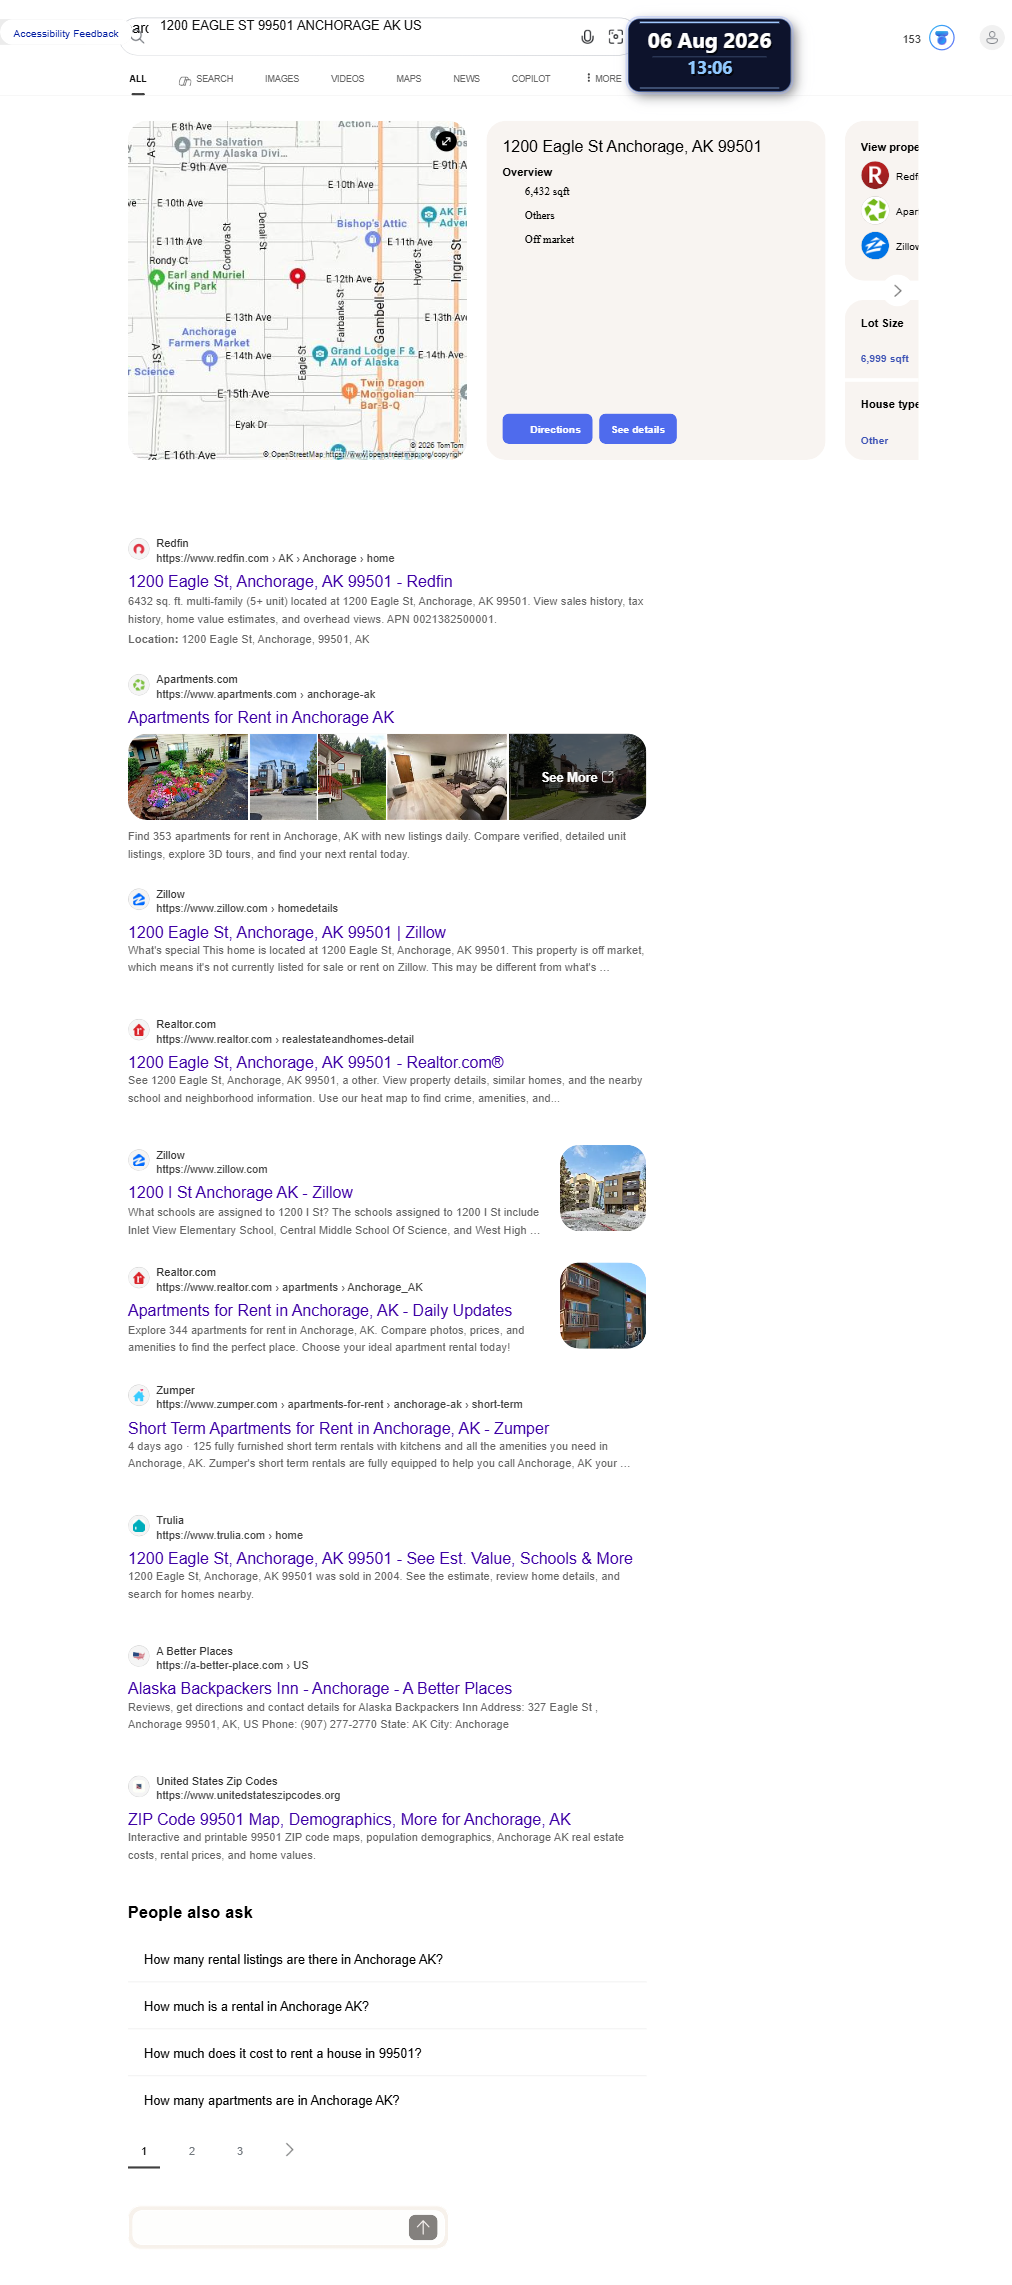1012x2285 pixels.
Task: Click the 6,999 sqft lot size value
Action: (884, 358)
